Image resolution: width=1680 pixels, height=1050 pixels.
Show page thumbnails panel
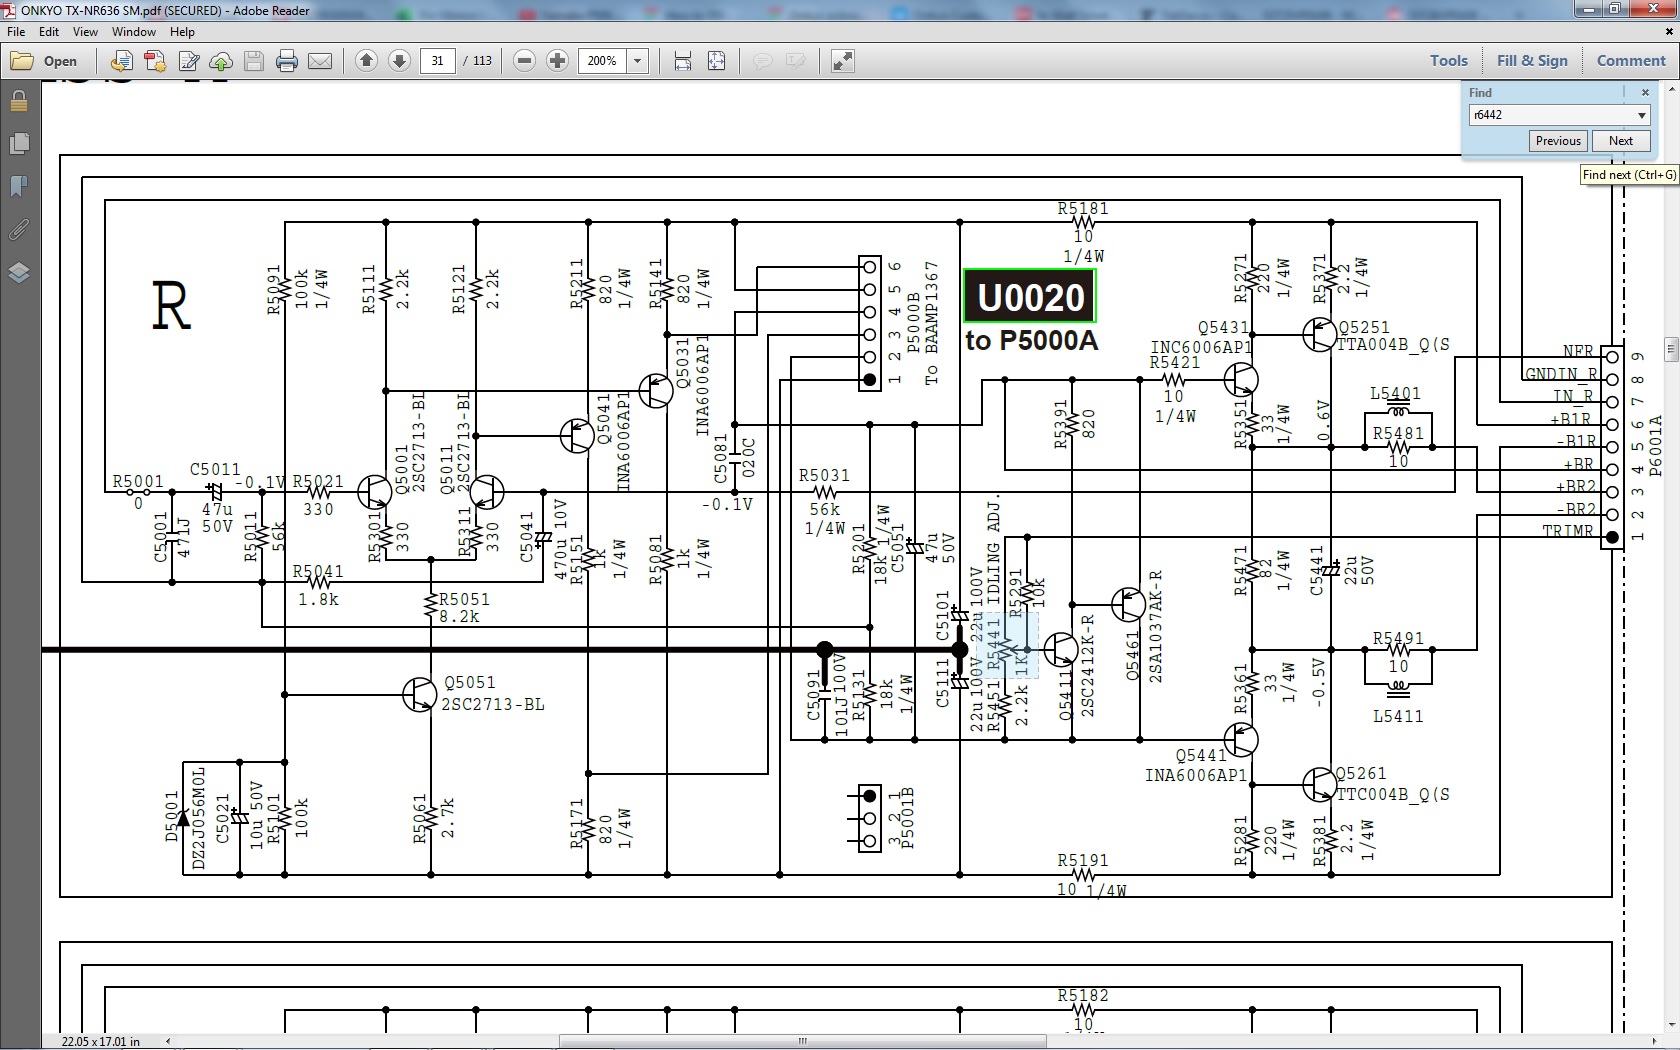[x=18, y=144]
